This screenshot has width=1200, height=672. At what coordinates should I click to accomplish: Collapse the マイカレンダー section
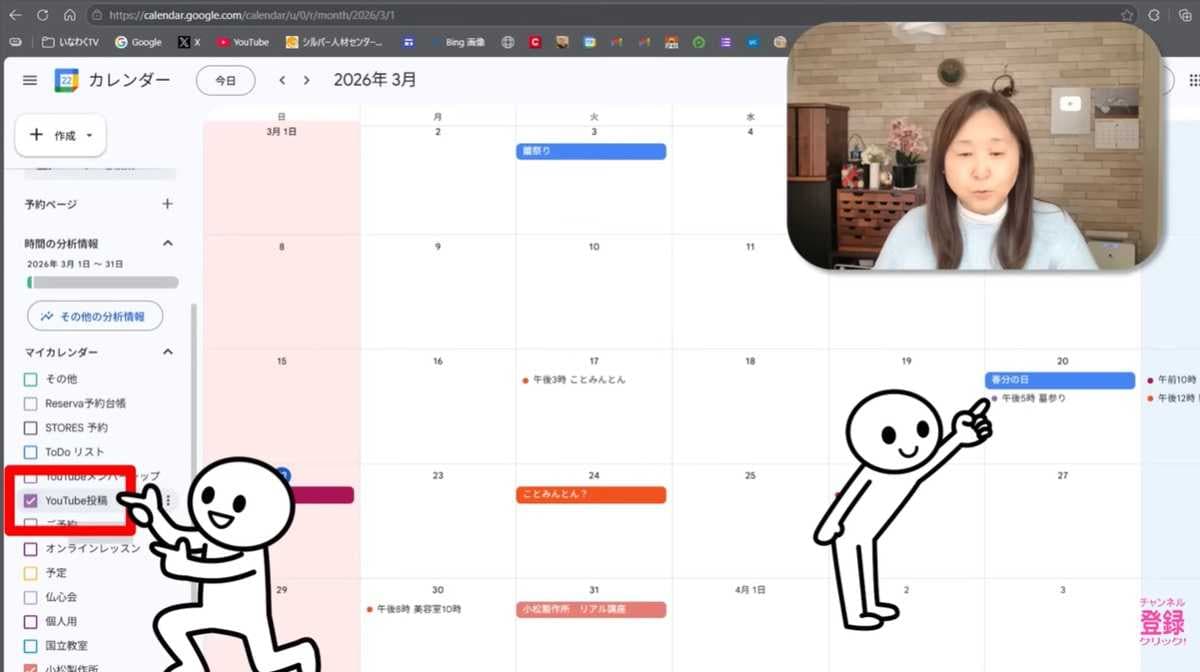pyautogui.click(x=167, y=352)
